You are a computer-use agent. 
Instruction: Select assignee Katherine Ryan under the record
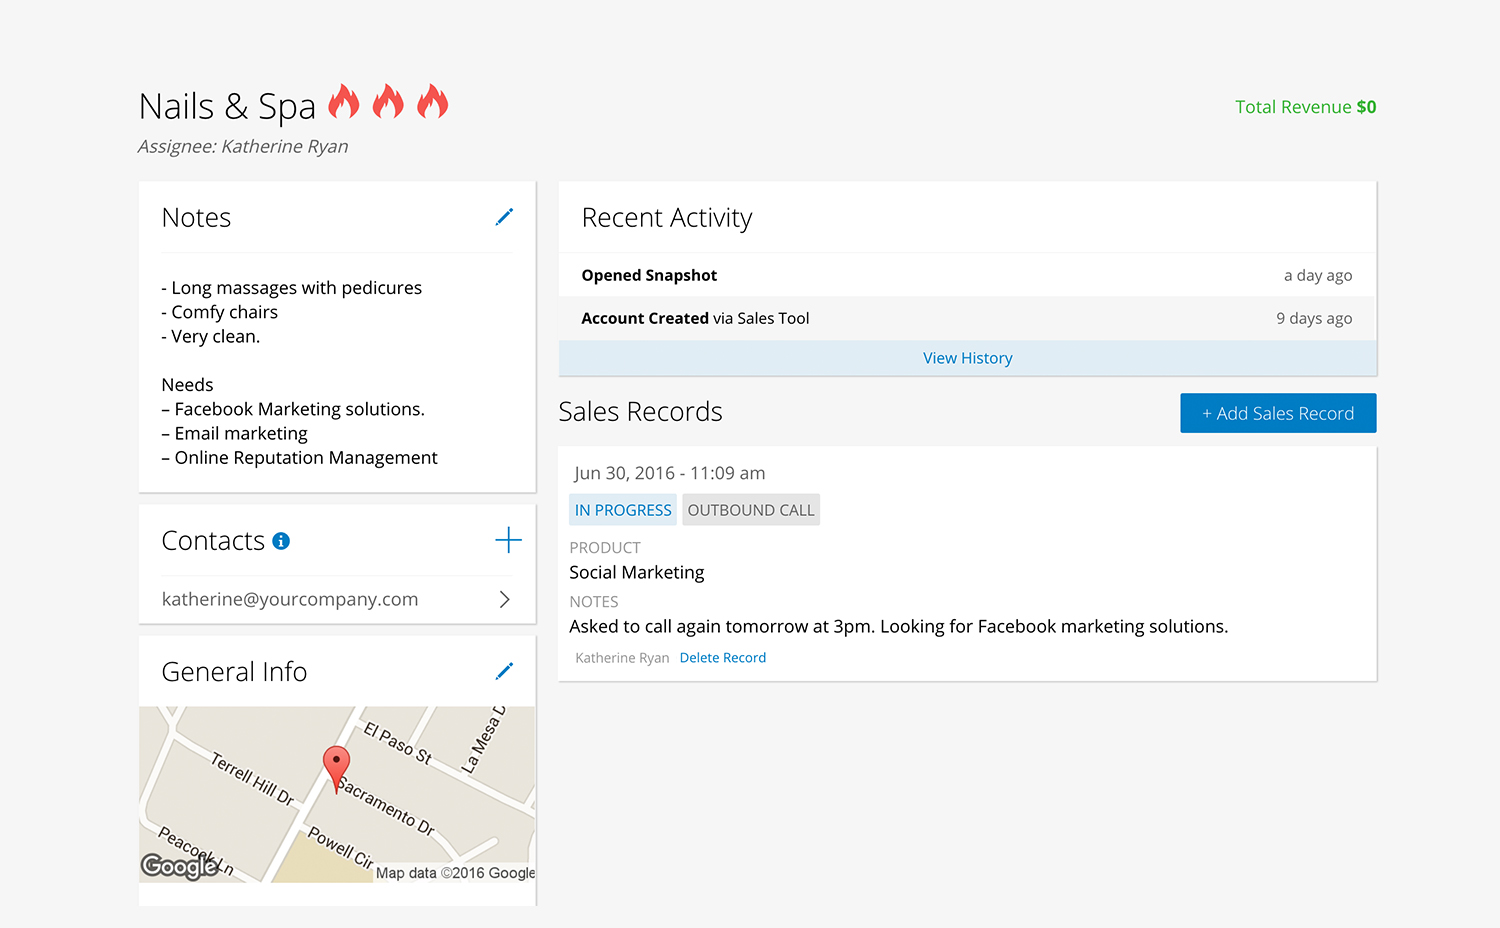click(621, 657)
